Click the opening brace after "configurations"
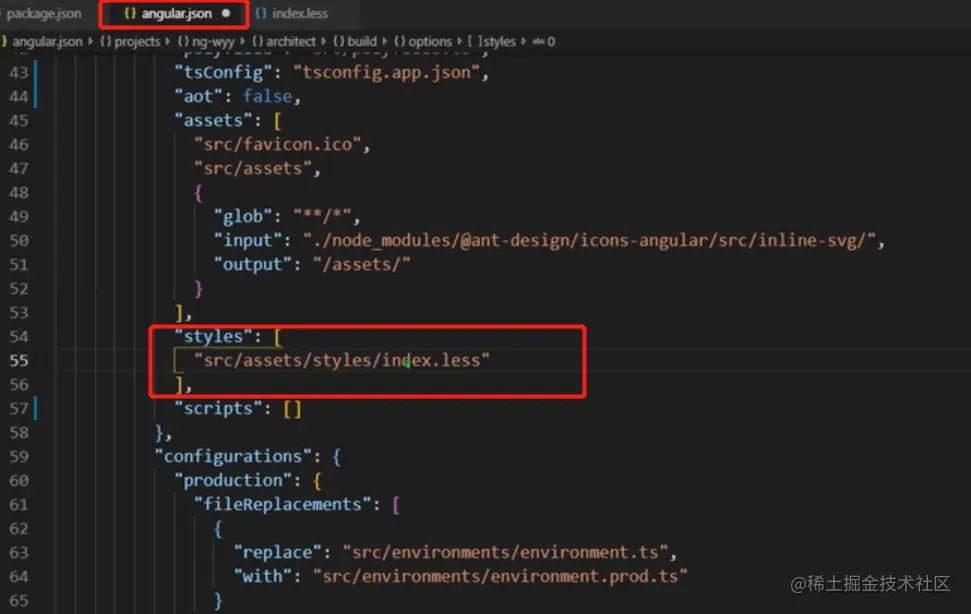Screen dimensions: 971x614 click(x=337, y=457)
